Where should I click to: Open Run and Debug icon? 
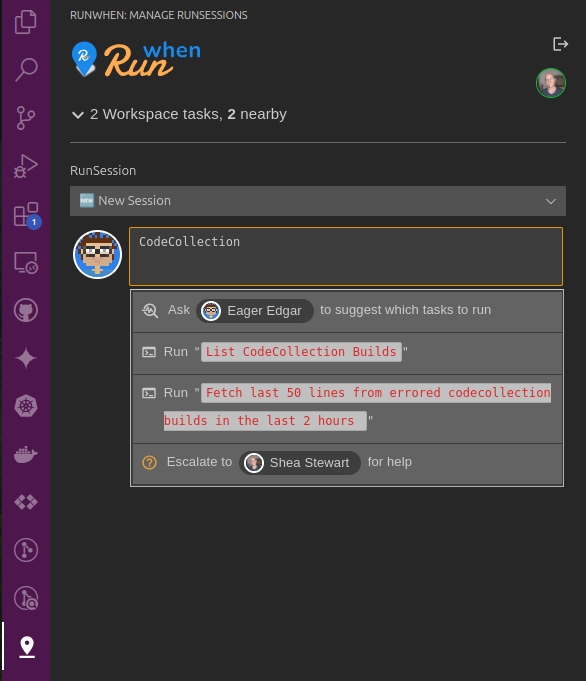(x=26, y=166)
